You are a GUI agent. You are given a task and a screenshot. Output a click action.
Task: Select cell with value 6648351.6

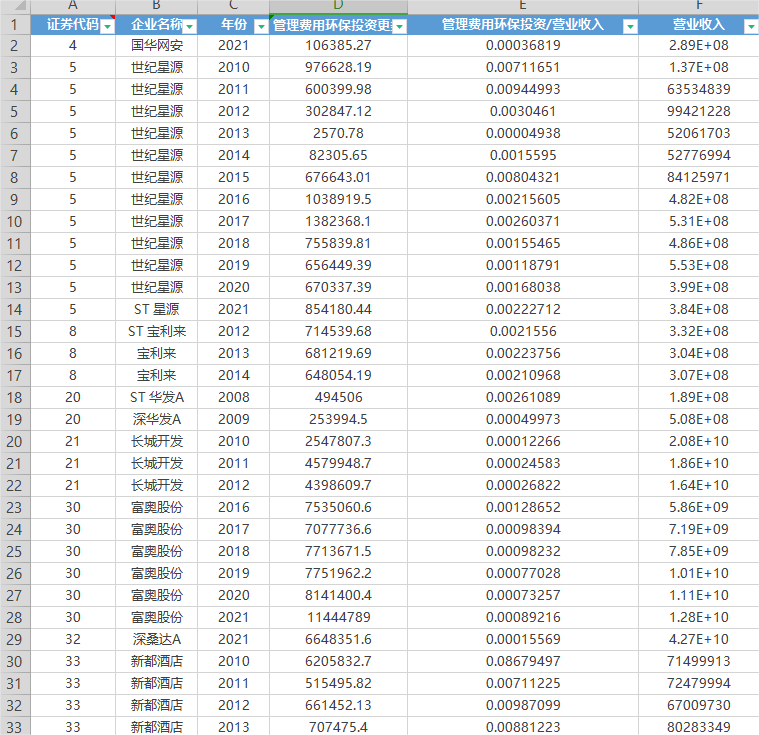[338, 640]
